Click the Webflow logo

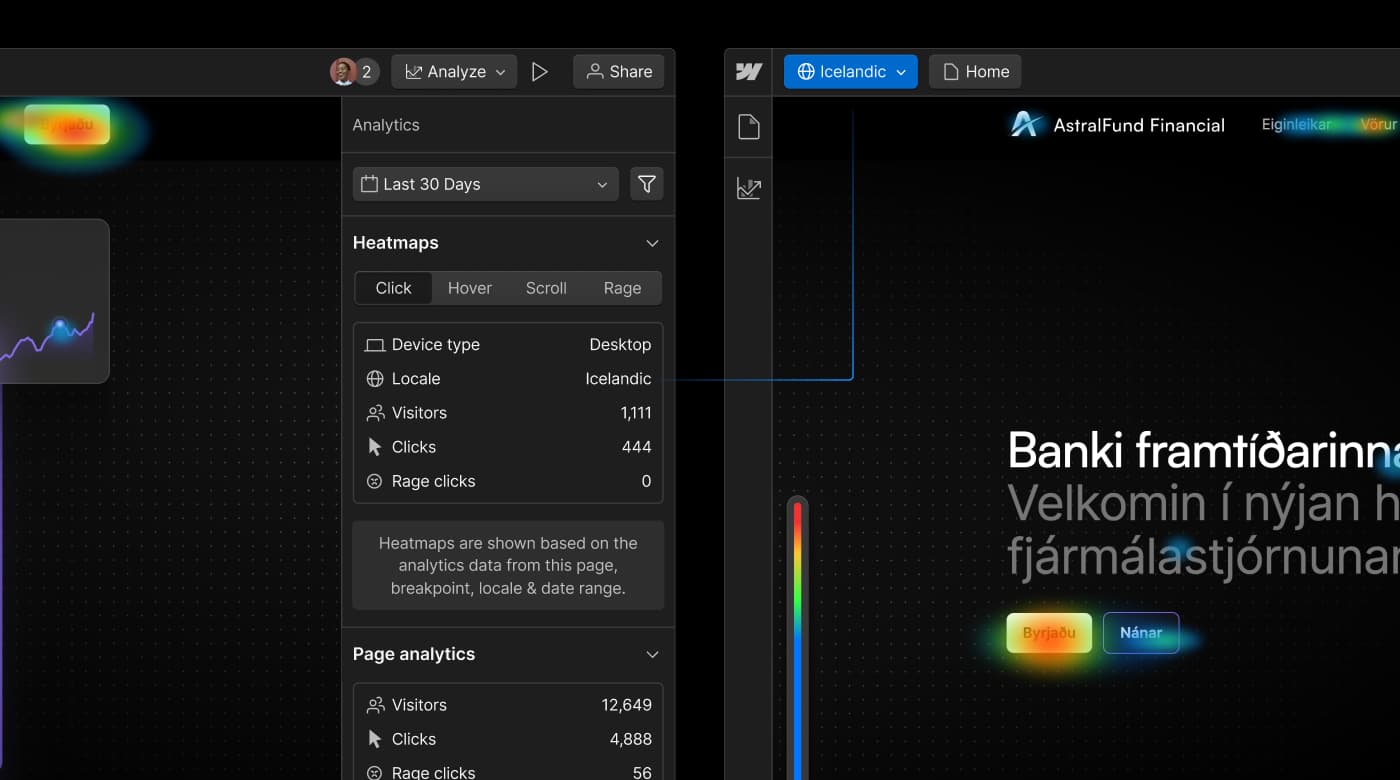(748, 71)
